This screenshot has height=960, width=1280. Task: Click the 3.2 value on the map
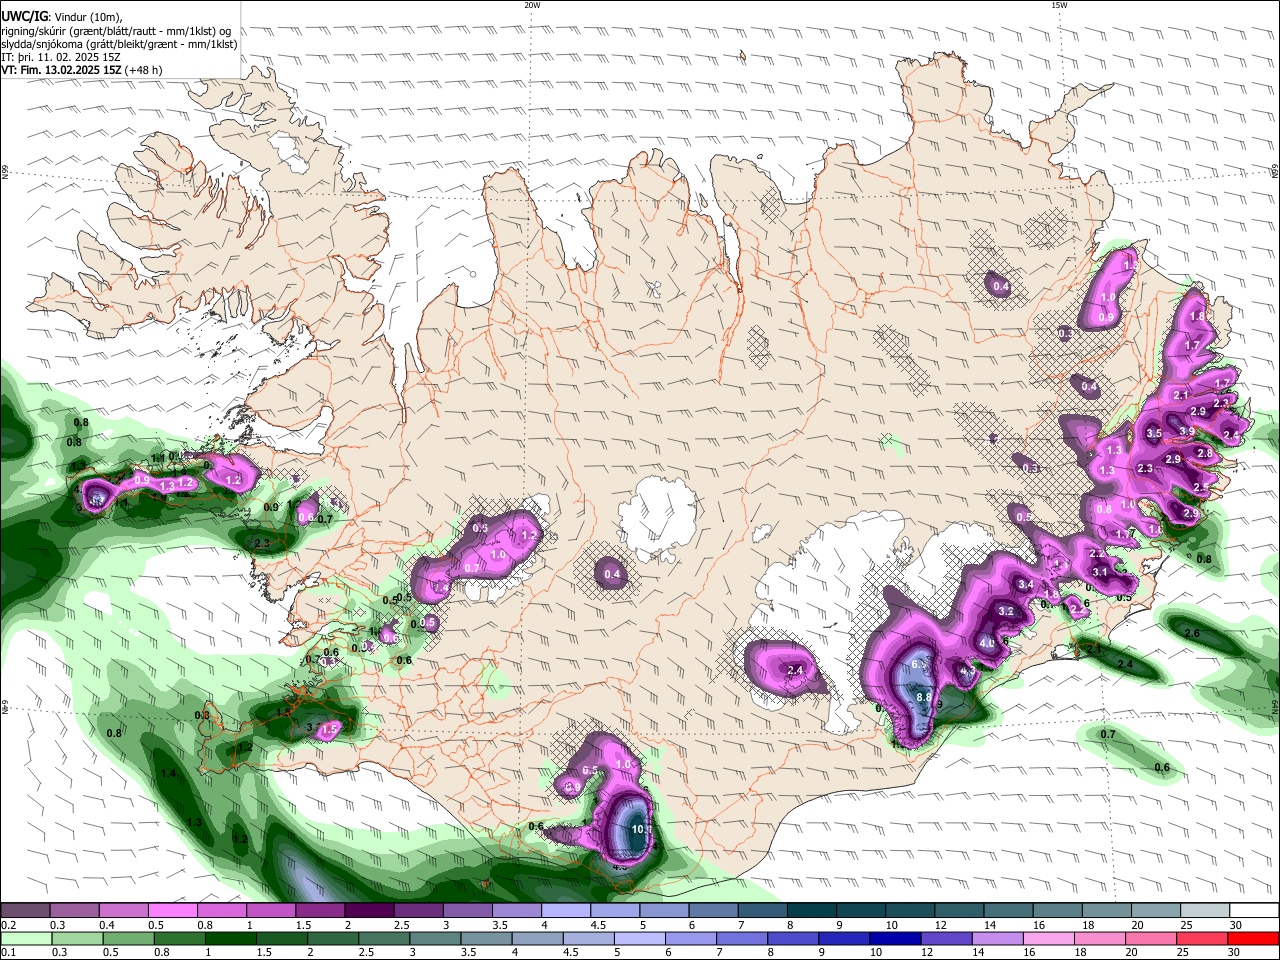coord(1006,611)
